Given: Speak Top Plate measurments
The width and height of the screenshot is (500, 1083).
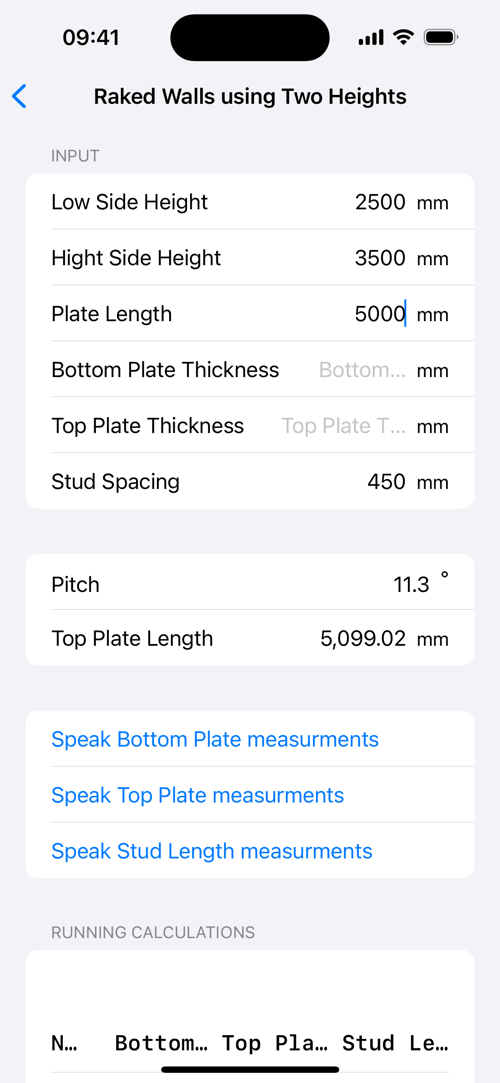Looking at the screenshot, I should click(x=198, y=795).
